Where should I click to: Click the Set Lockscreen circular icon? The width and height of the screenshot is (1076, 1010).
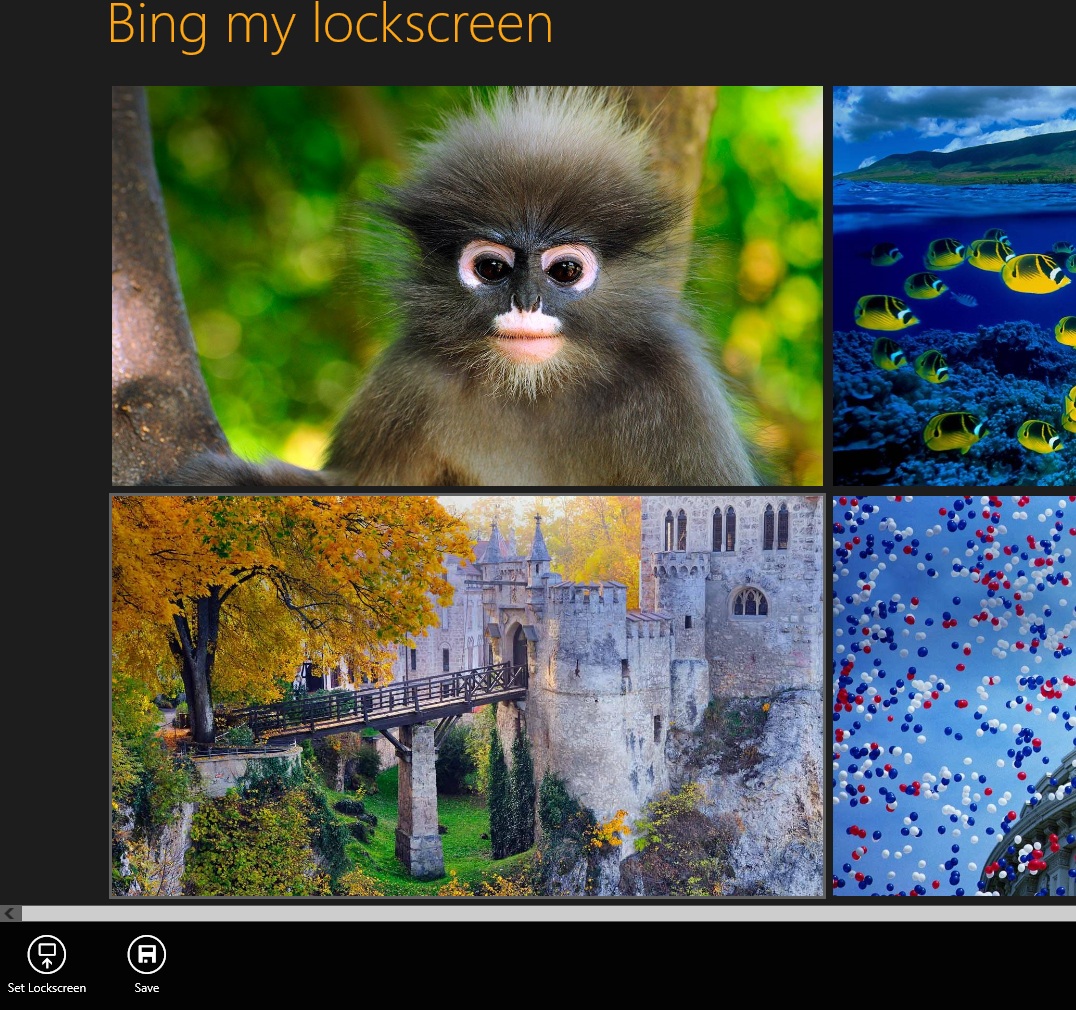47,954
